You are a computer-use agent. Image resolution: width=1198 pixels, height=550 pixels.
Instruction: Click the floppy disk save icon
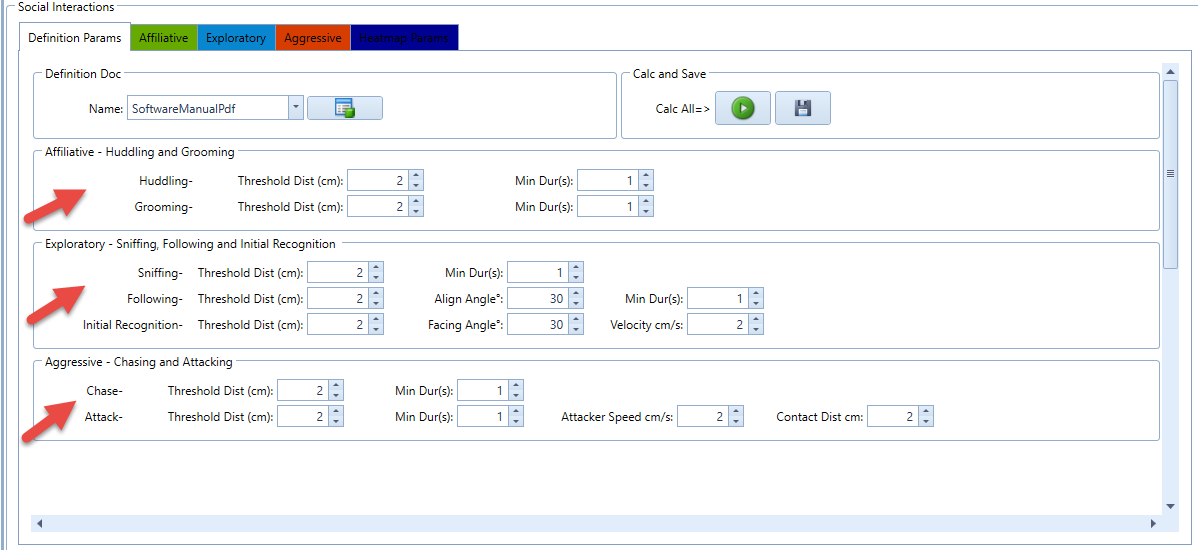[802, 108]
